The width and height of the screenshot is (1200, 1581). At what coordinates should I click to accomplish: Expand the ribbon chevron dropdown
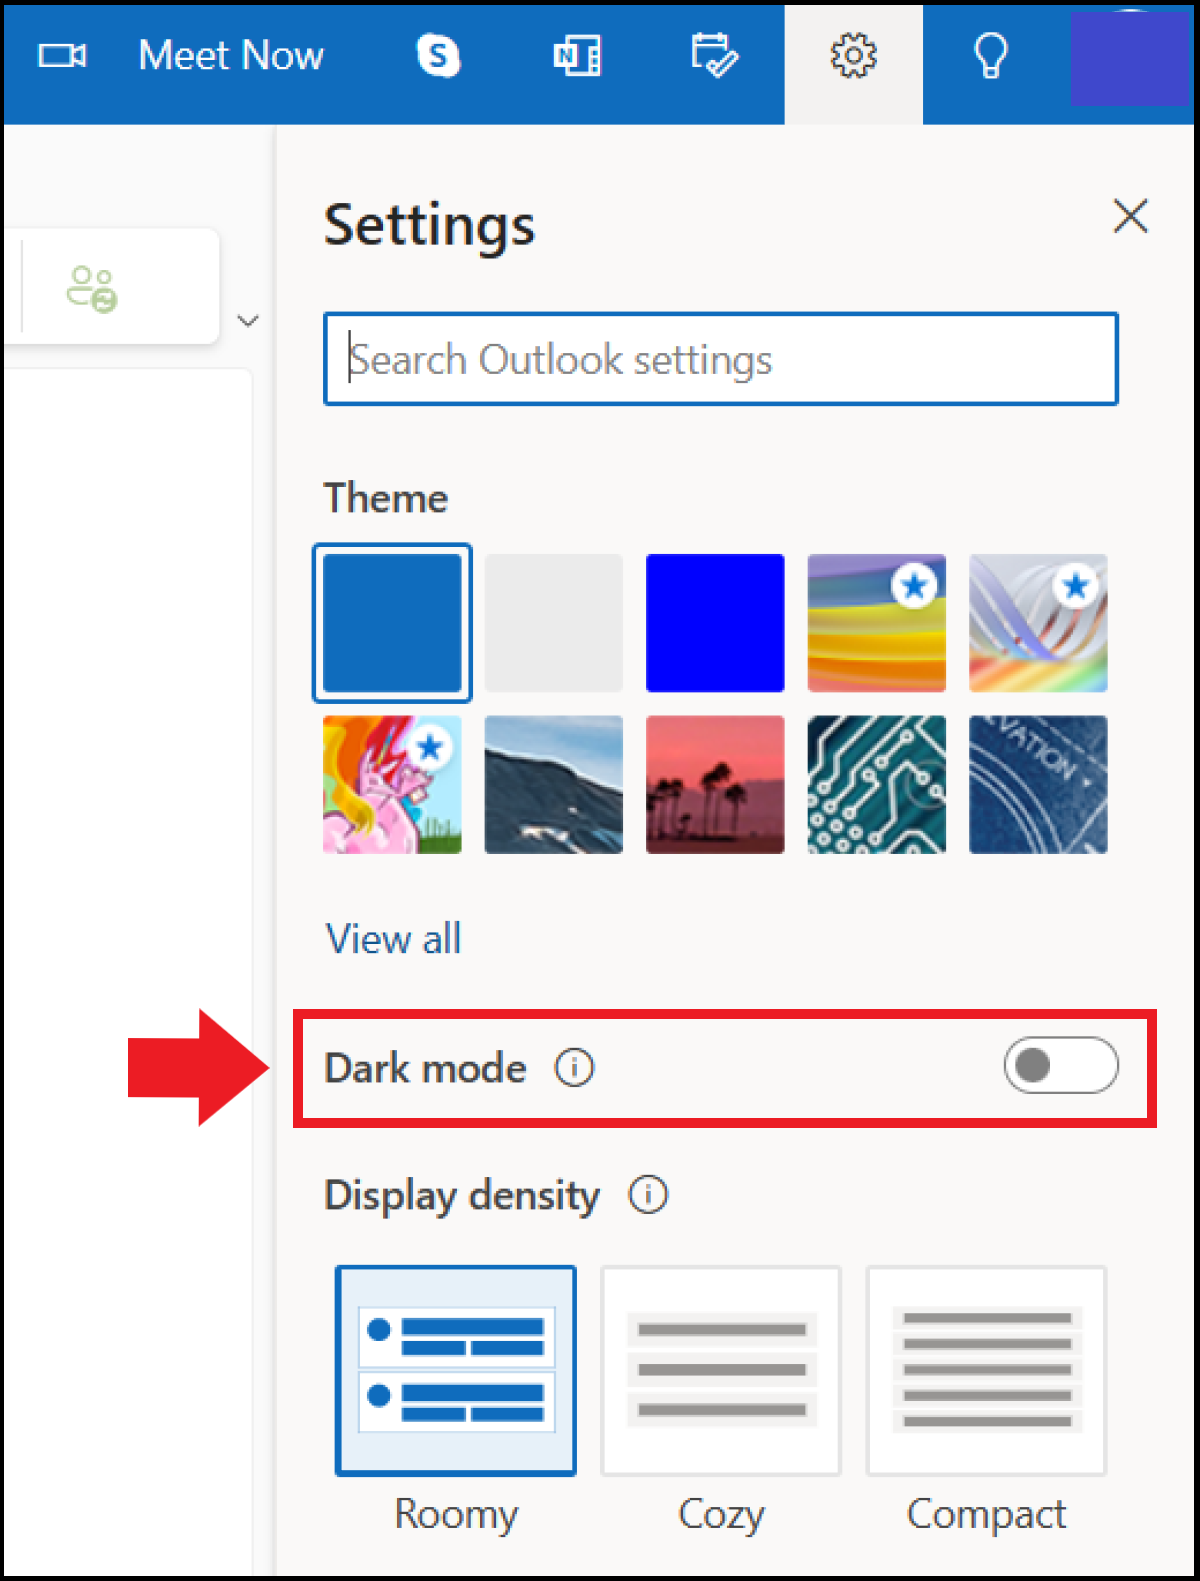(248, 321)
